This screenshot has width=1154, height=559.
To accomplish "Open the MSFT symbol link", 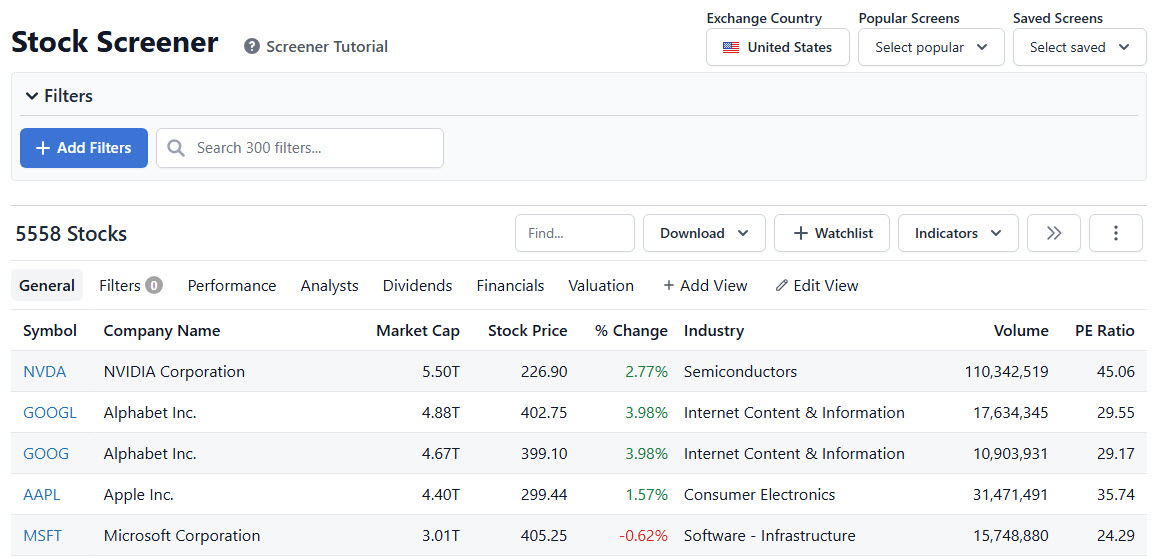I will (x=42, y=535).
